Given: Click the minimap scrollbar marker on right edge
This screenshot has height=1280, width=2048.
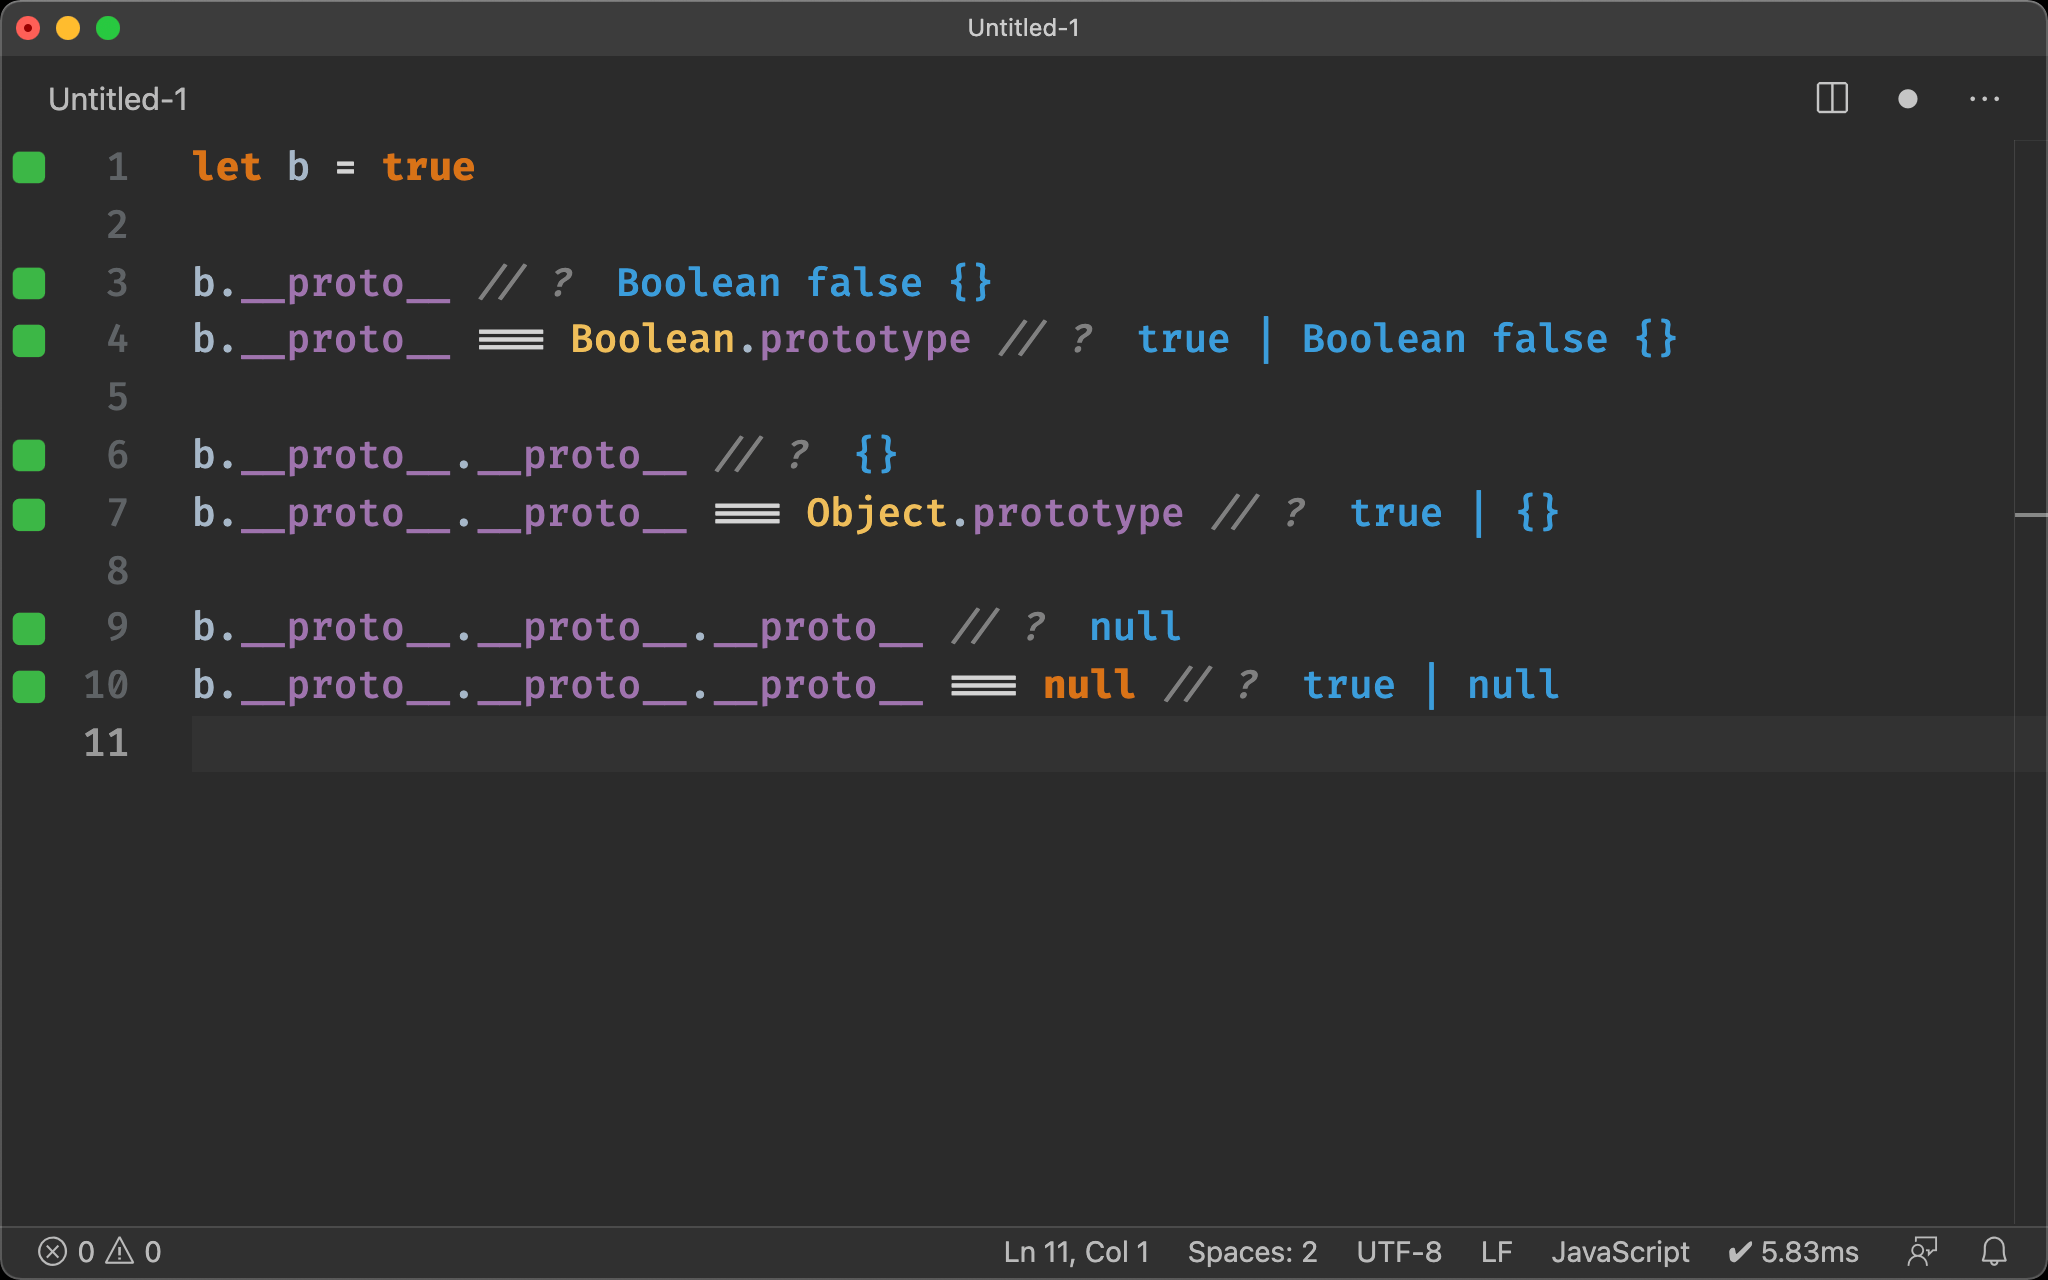Looking at the screenshot, I should 2030,515.
